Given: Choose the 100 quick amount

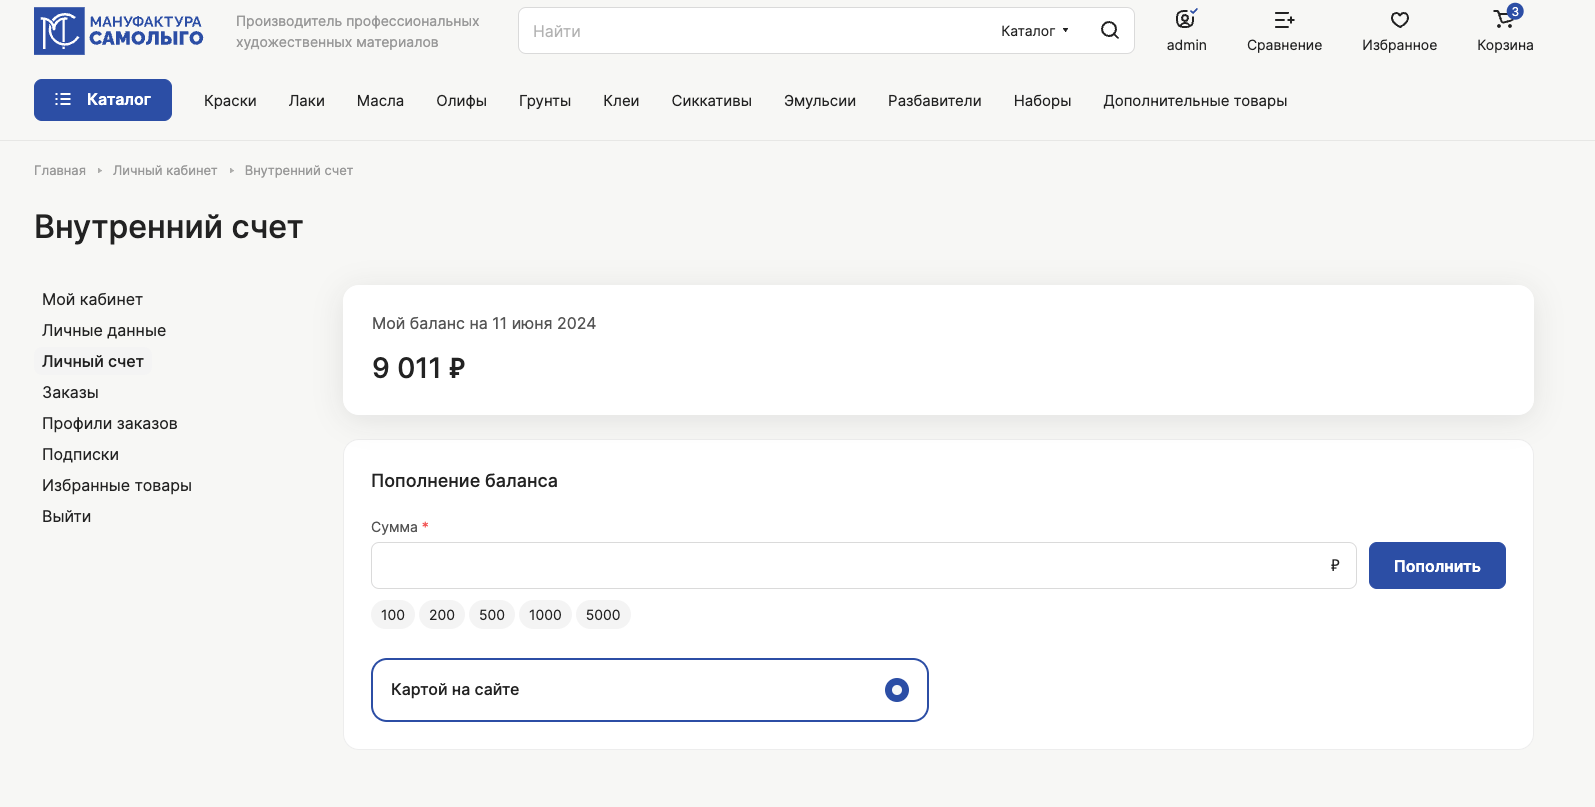Looking at the screenshot, I should (393, 615).
